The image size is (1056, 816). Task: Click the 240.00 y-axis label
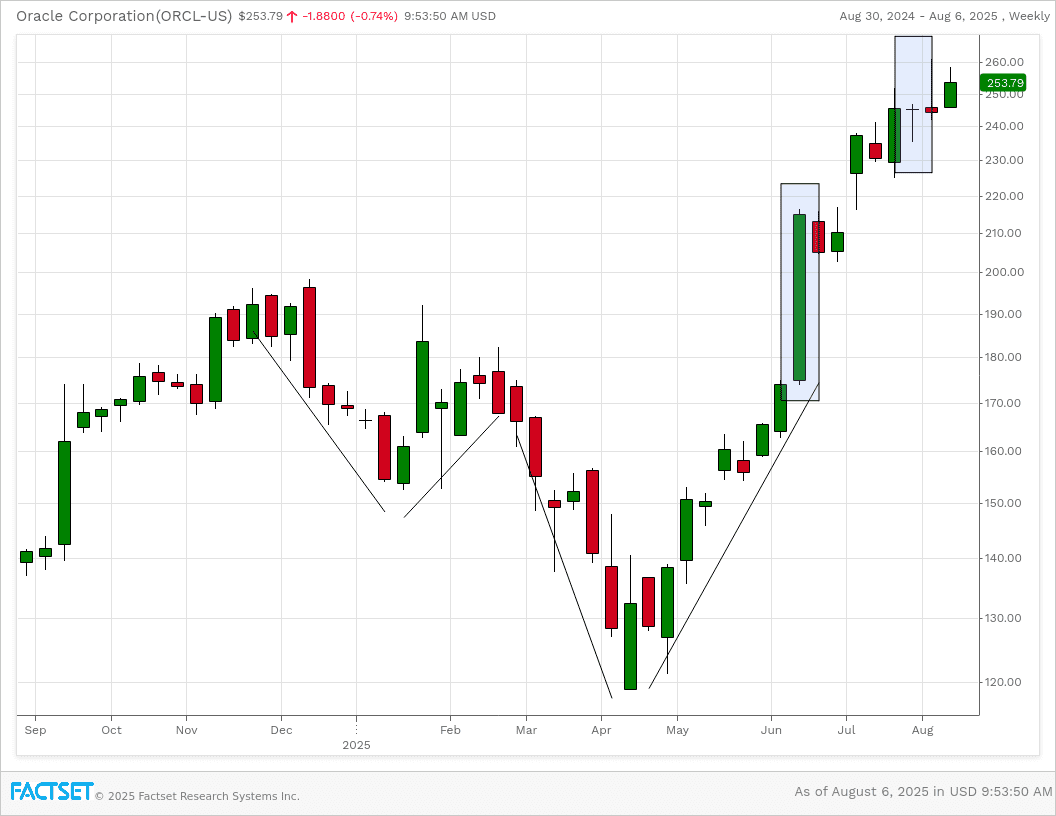[x=1004, y=127]
